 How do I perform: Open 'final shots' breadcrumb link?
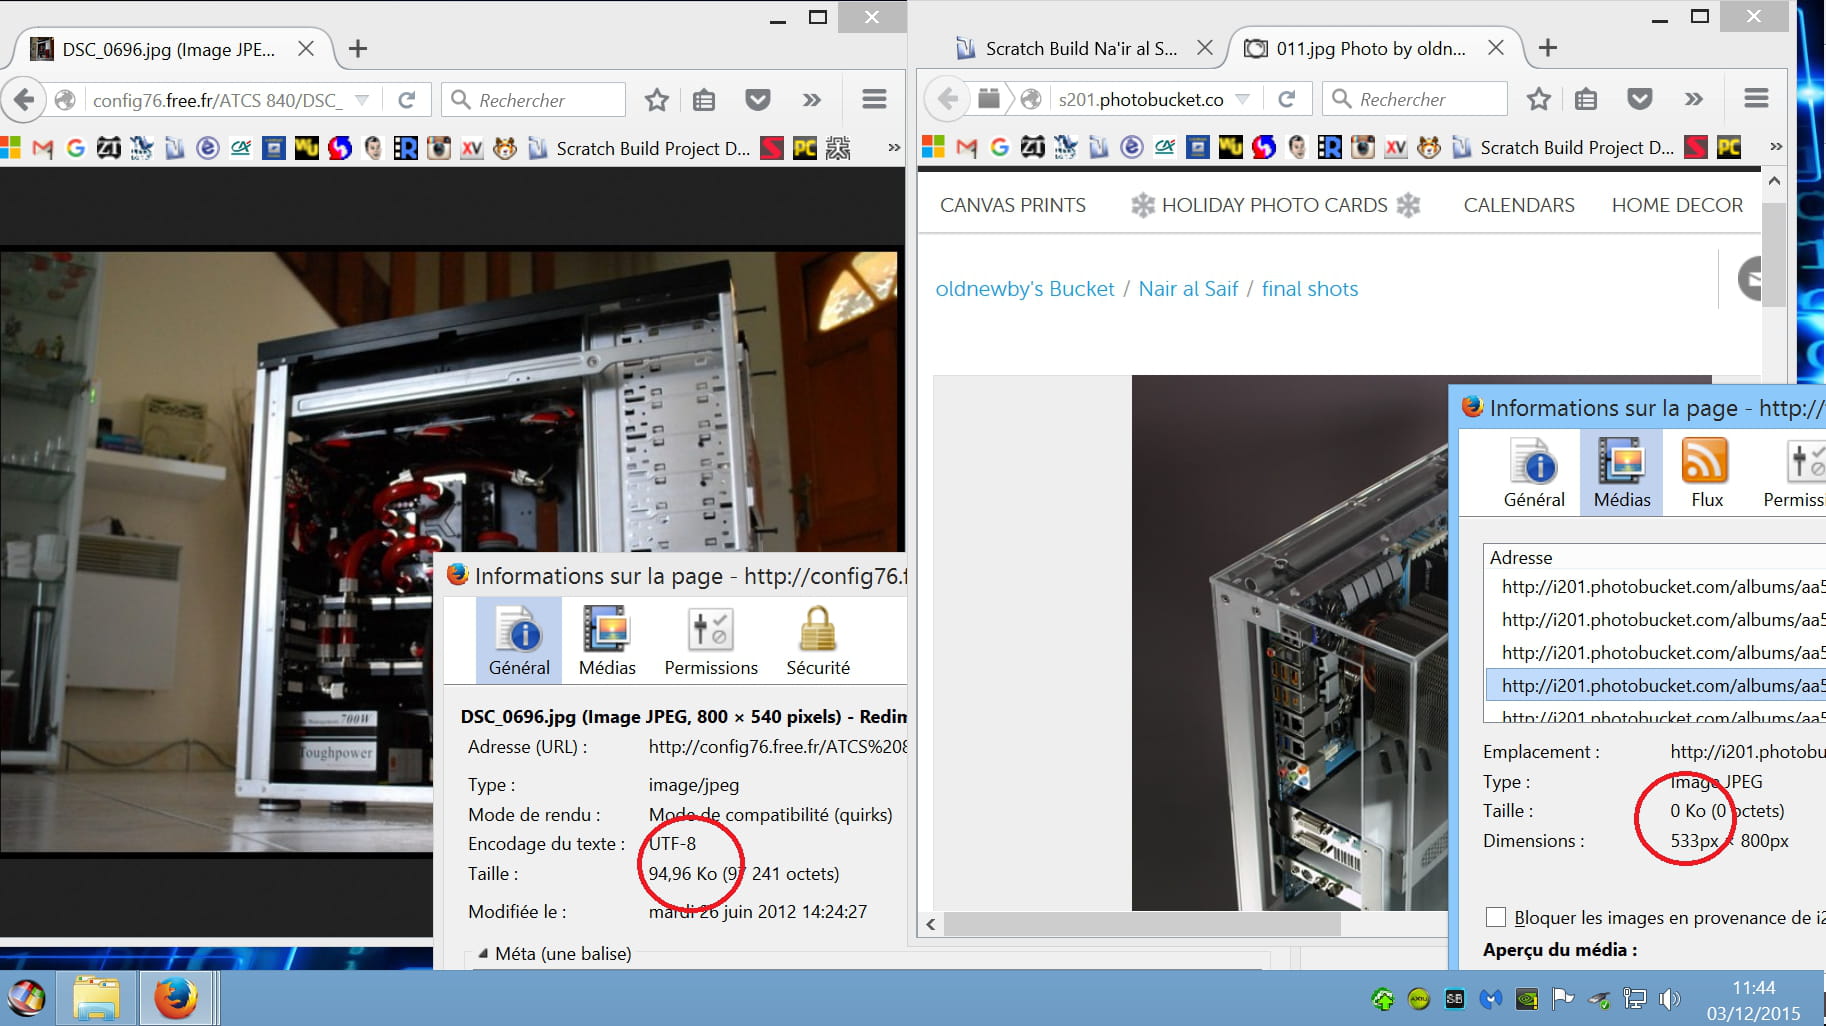[x=1310, y=289]
